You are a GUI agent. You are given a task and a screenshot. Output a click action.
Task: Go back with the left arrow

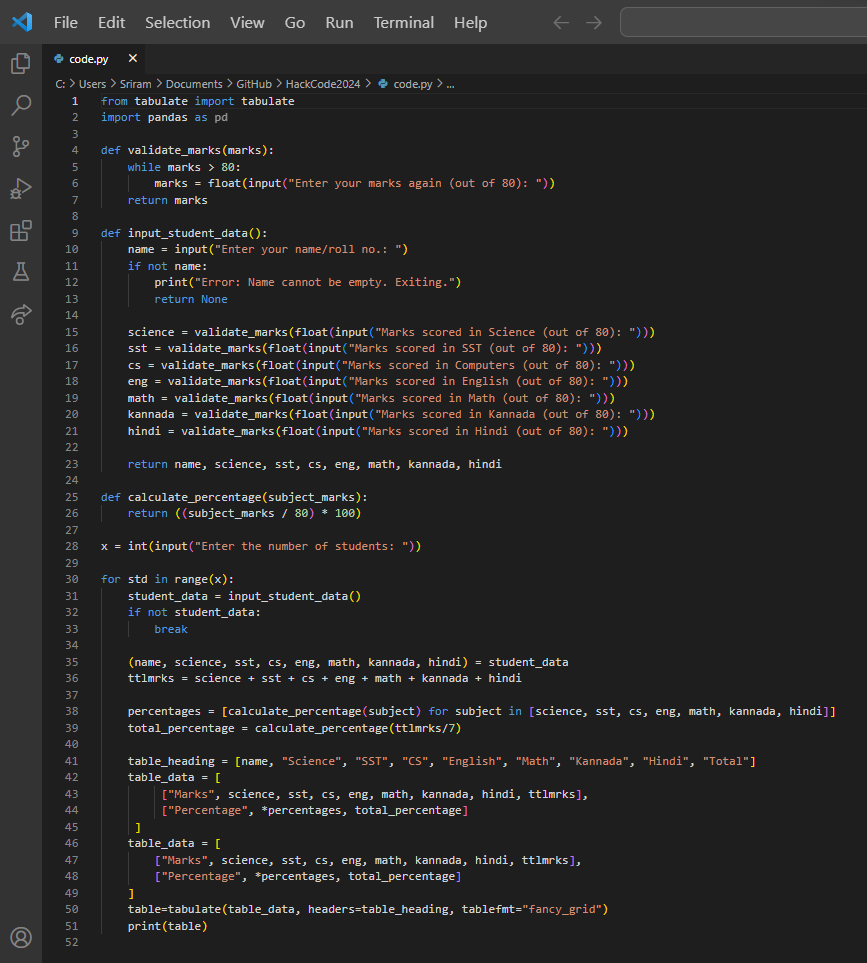pos(561,23)
